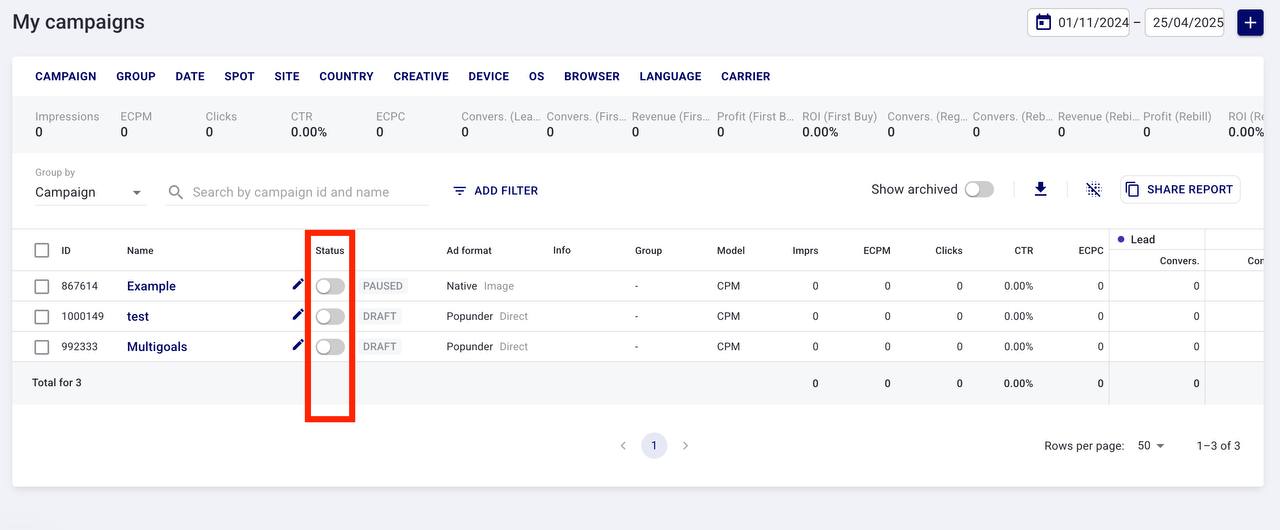Viewport: 1280px width, 530px height.
Task: Toggle the Show archived switch
Action: point(979,189)
